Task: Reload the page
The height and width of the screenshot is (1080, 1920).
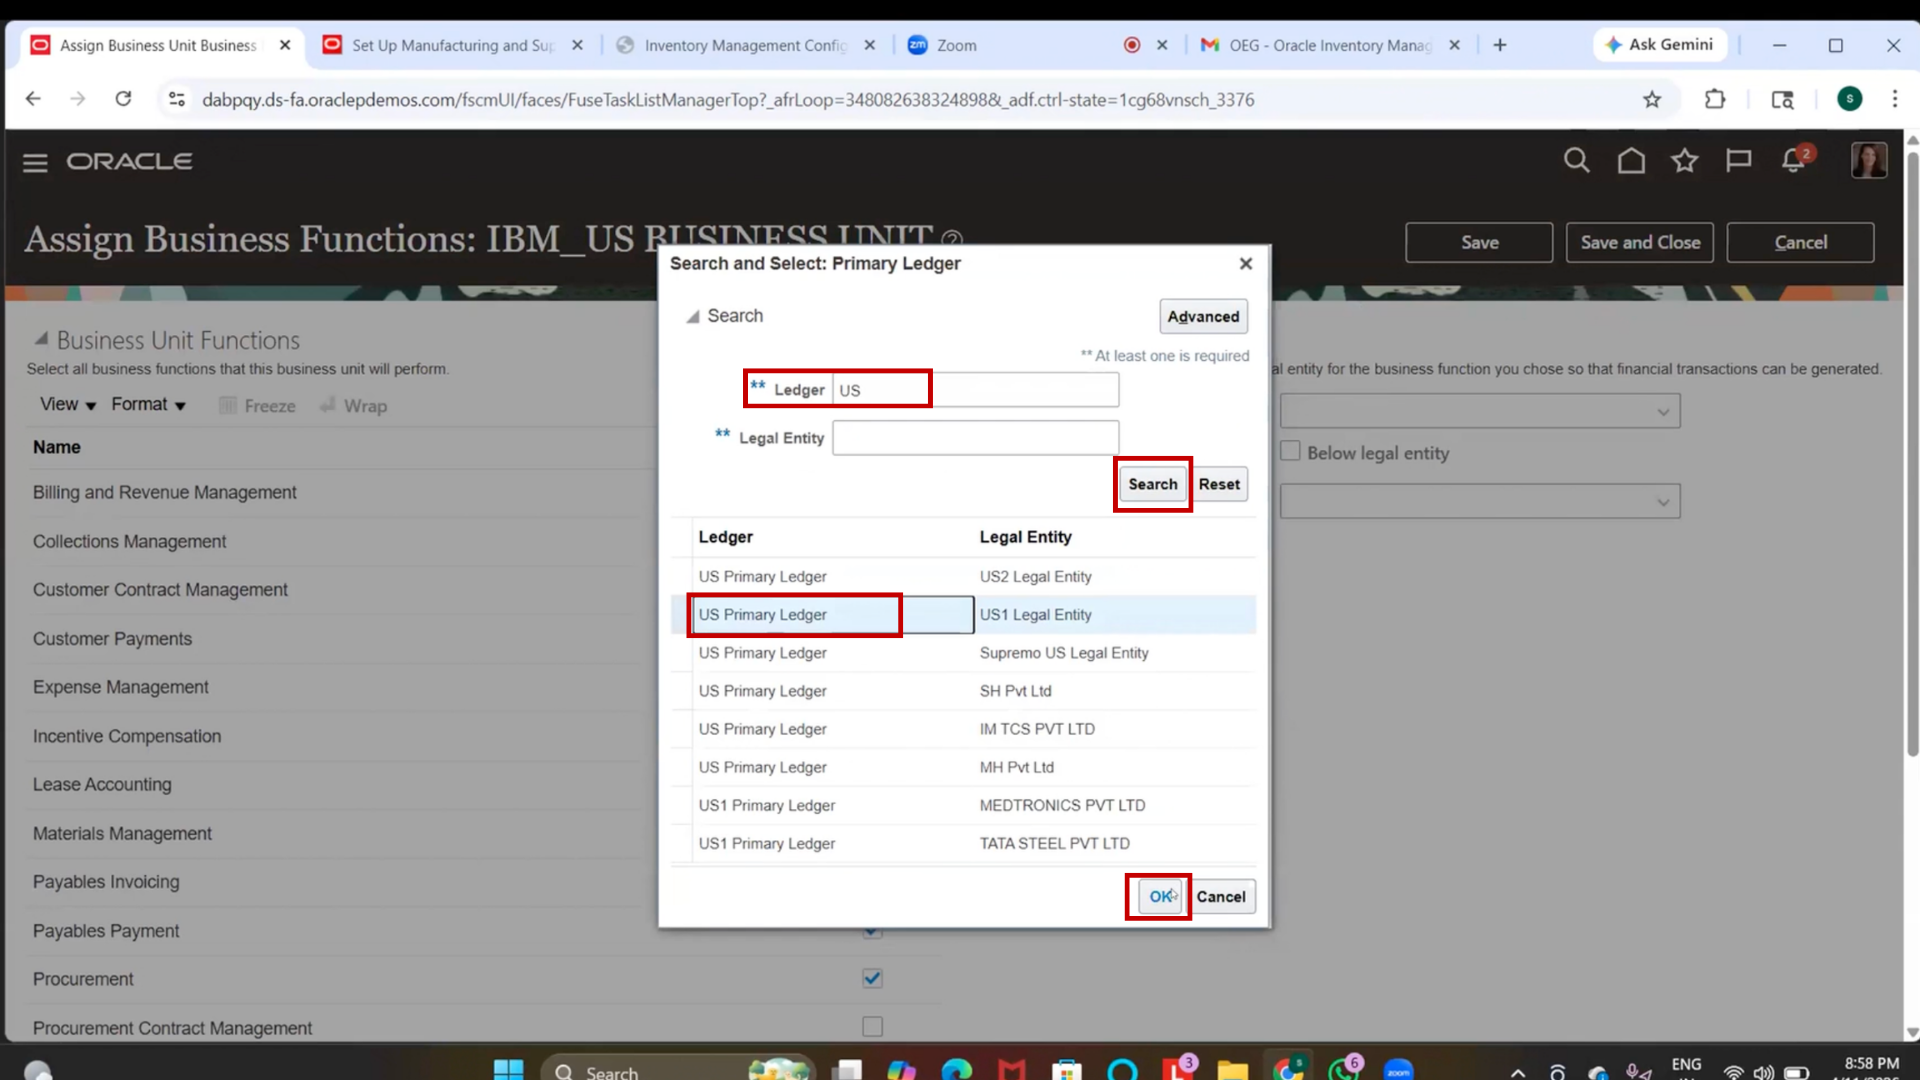Action: click(123, 99)
